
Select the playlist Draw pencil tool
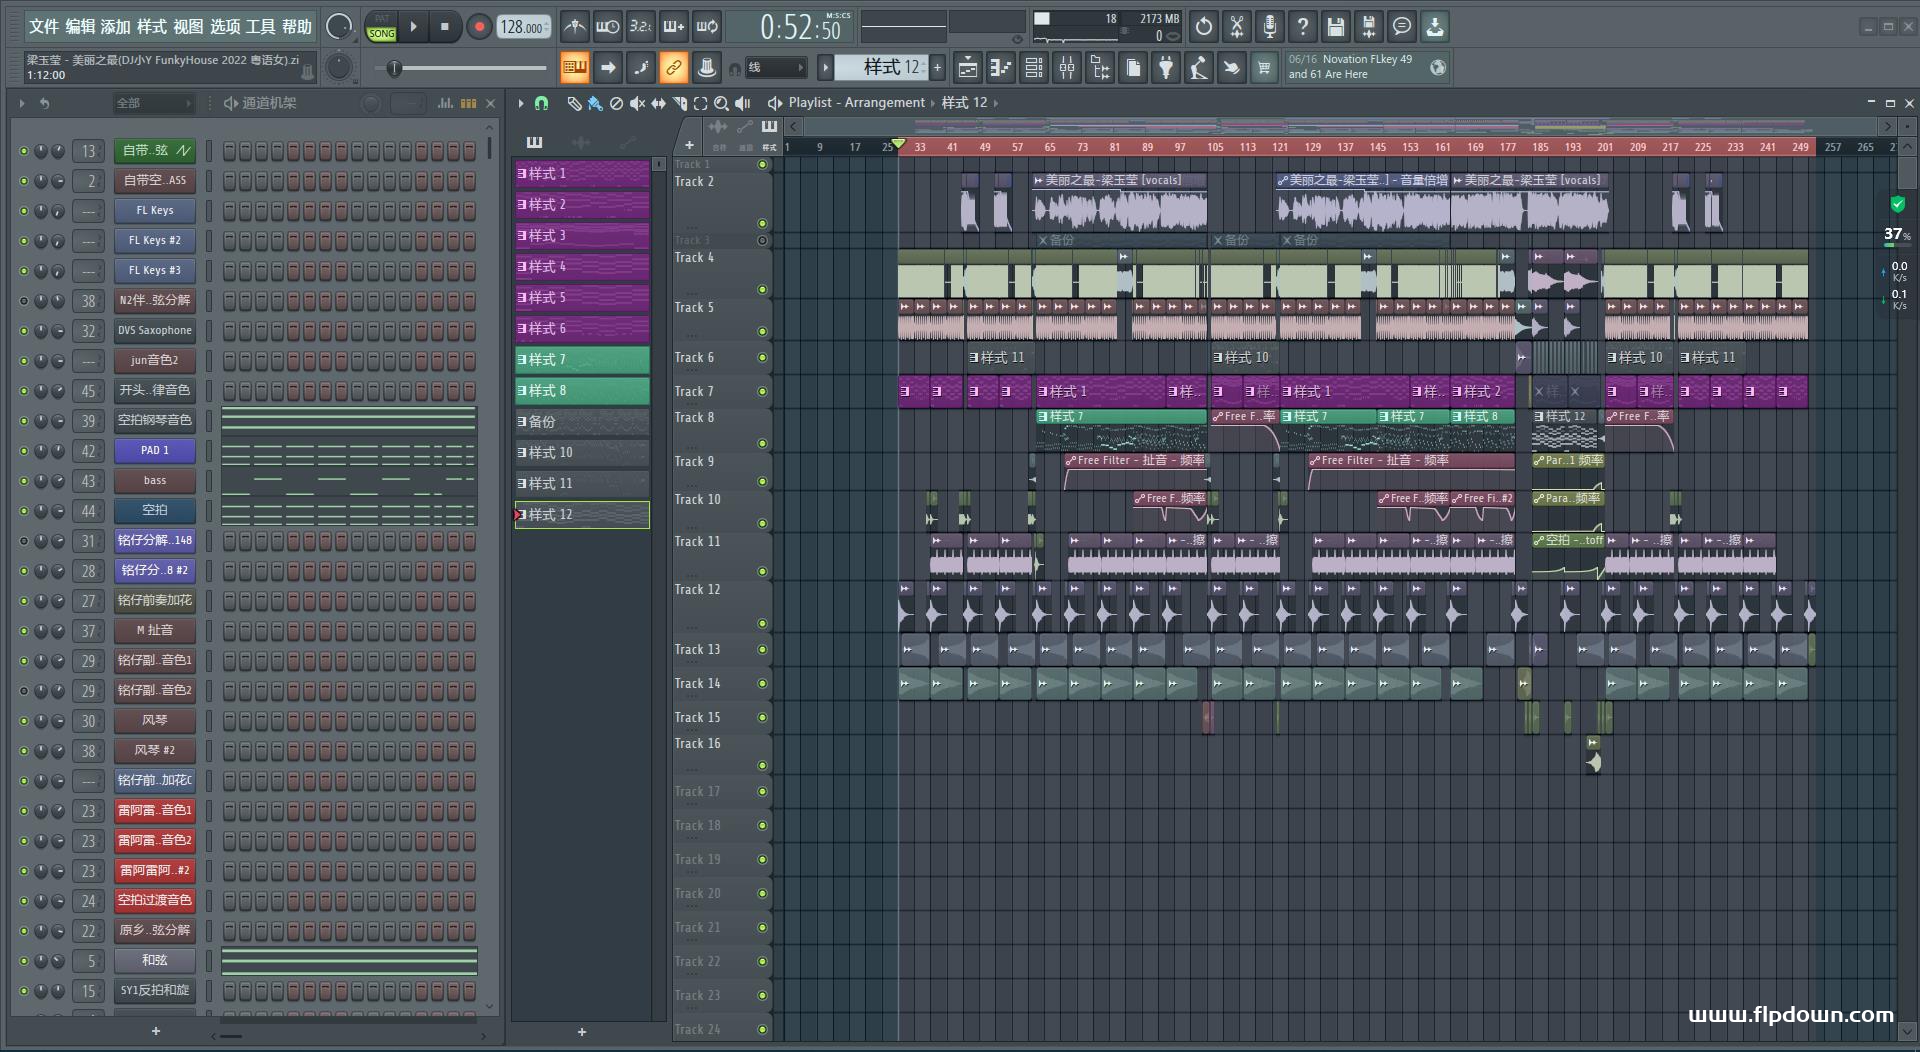click(574, 103)
